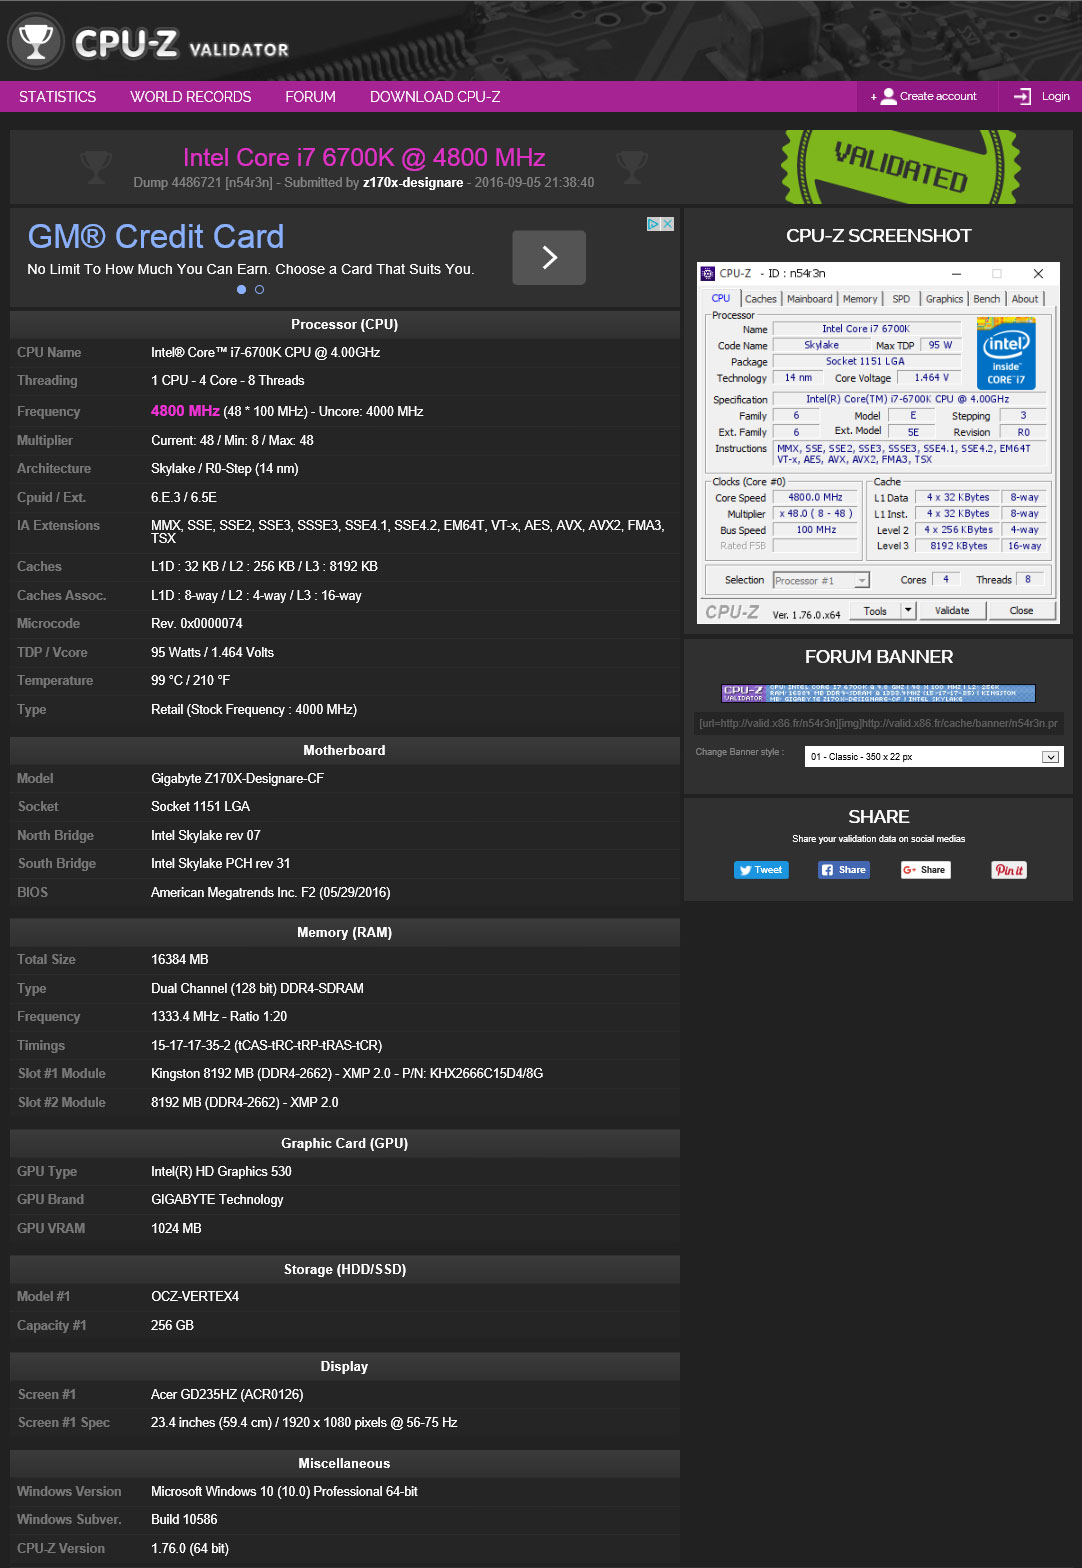1082x1568 pixels.
Task: Open the Processor #1 selection dropdown
Action: pos(821,580)
